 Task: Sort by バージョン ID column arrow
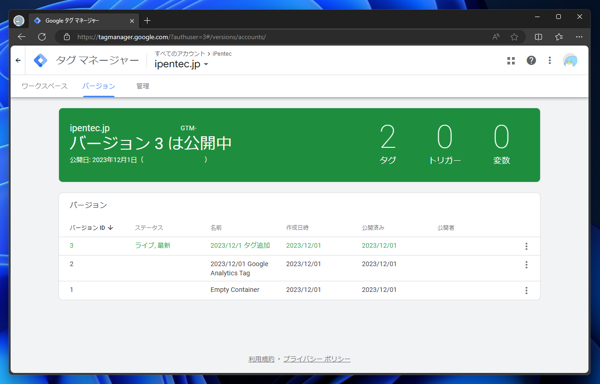[x=111, y=228]
